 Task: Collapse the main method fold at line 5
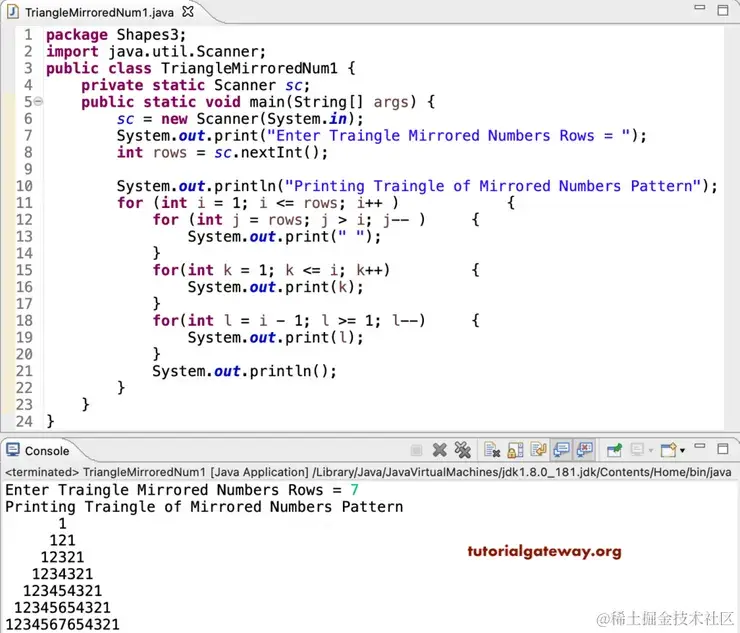(38, 101)
